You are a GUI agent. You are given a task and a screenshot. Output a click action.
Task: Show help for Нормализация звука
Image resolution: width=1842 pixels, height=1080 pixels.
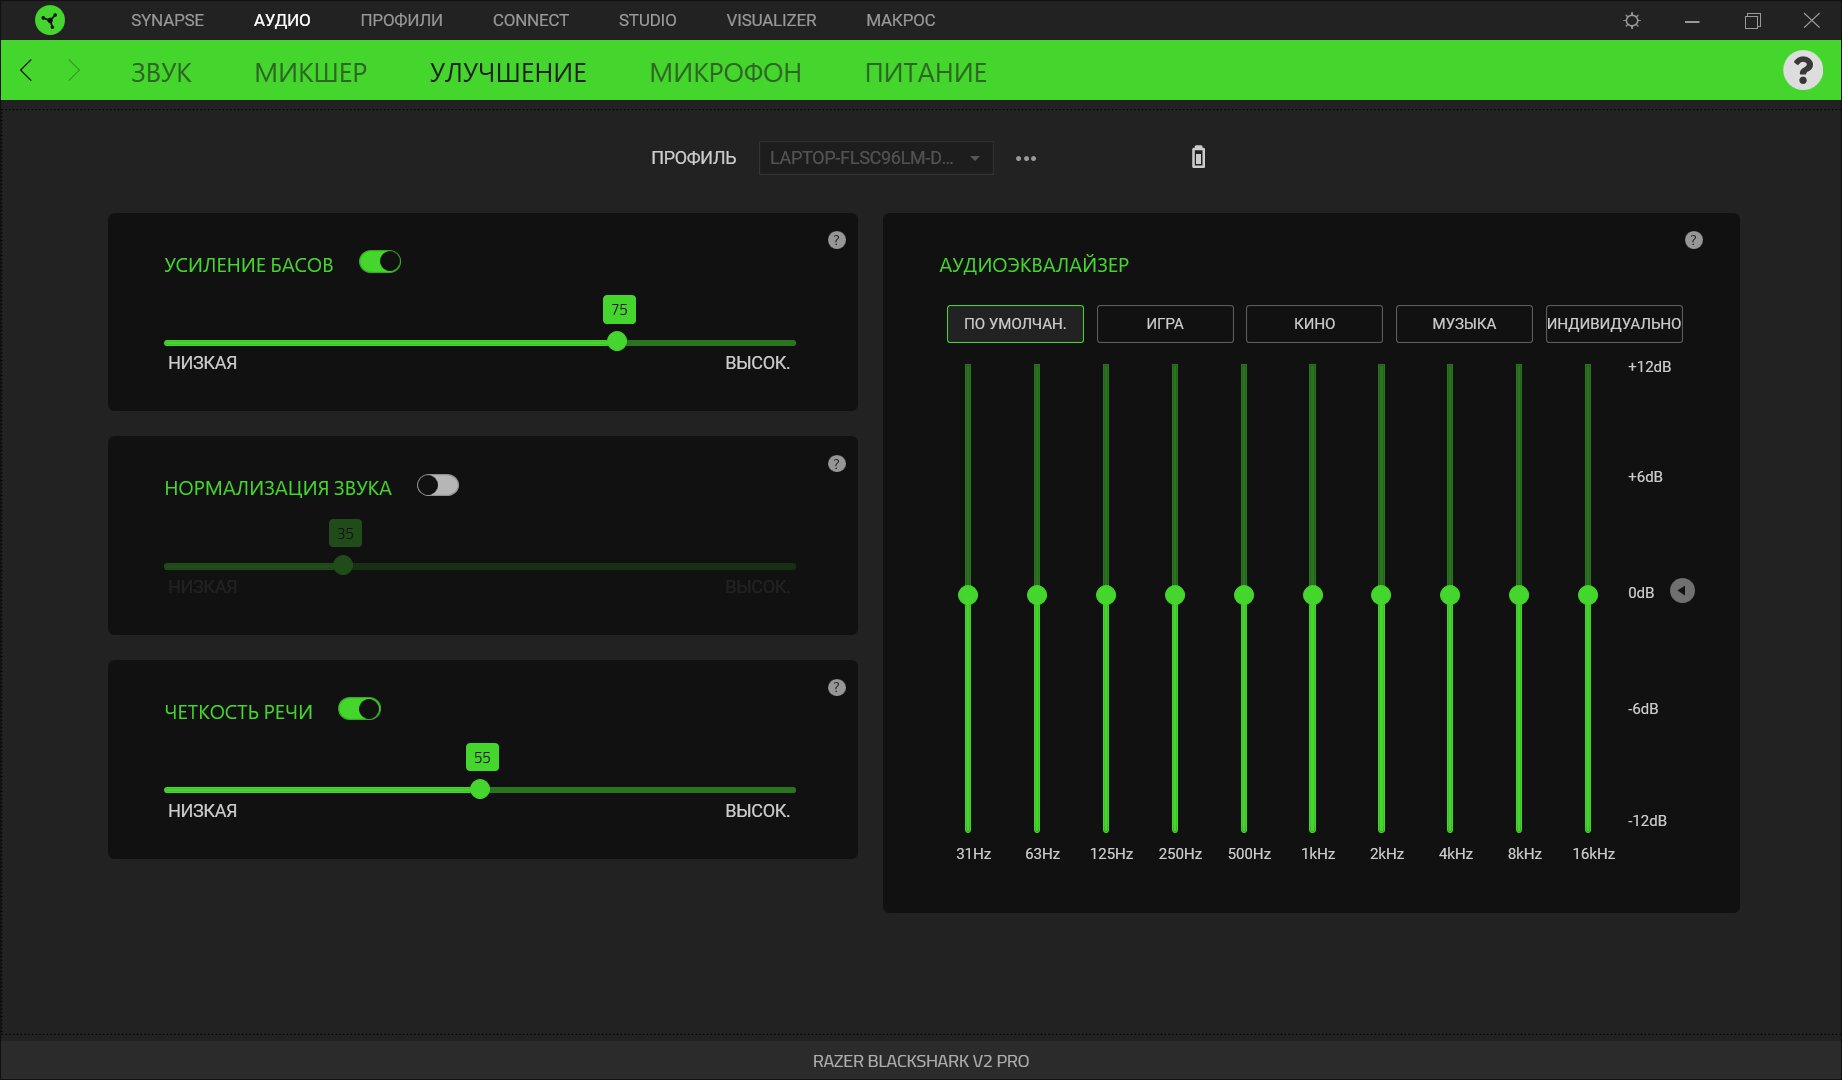coord(837,464)
